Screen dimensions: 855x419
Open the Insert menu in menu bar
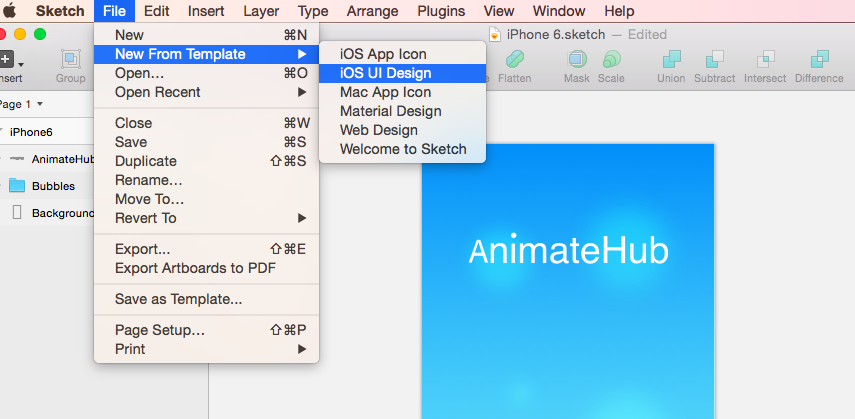point(206,11)
